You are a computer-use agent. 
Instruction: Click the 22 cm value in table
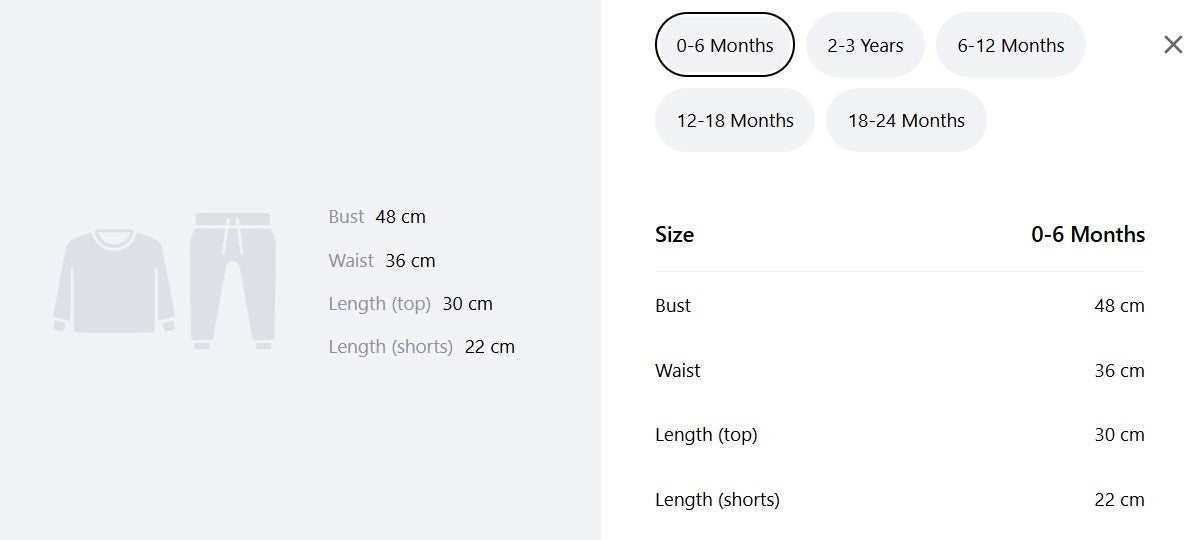point(1119,500)
